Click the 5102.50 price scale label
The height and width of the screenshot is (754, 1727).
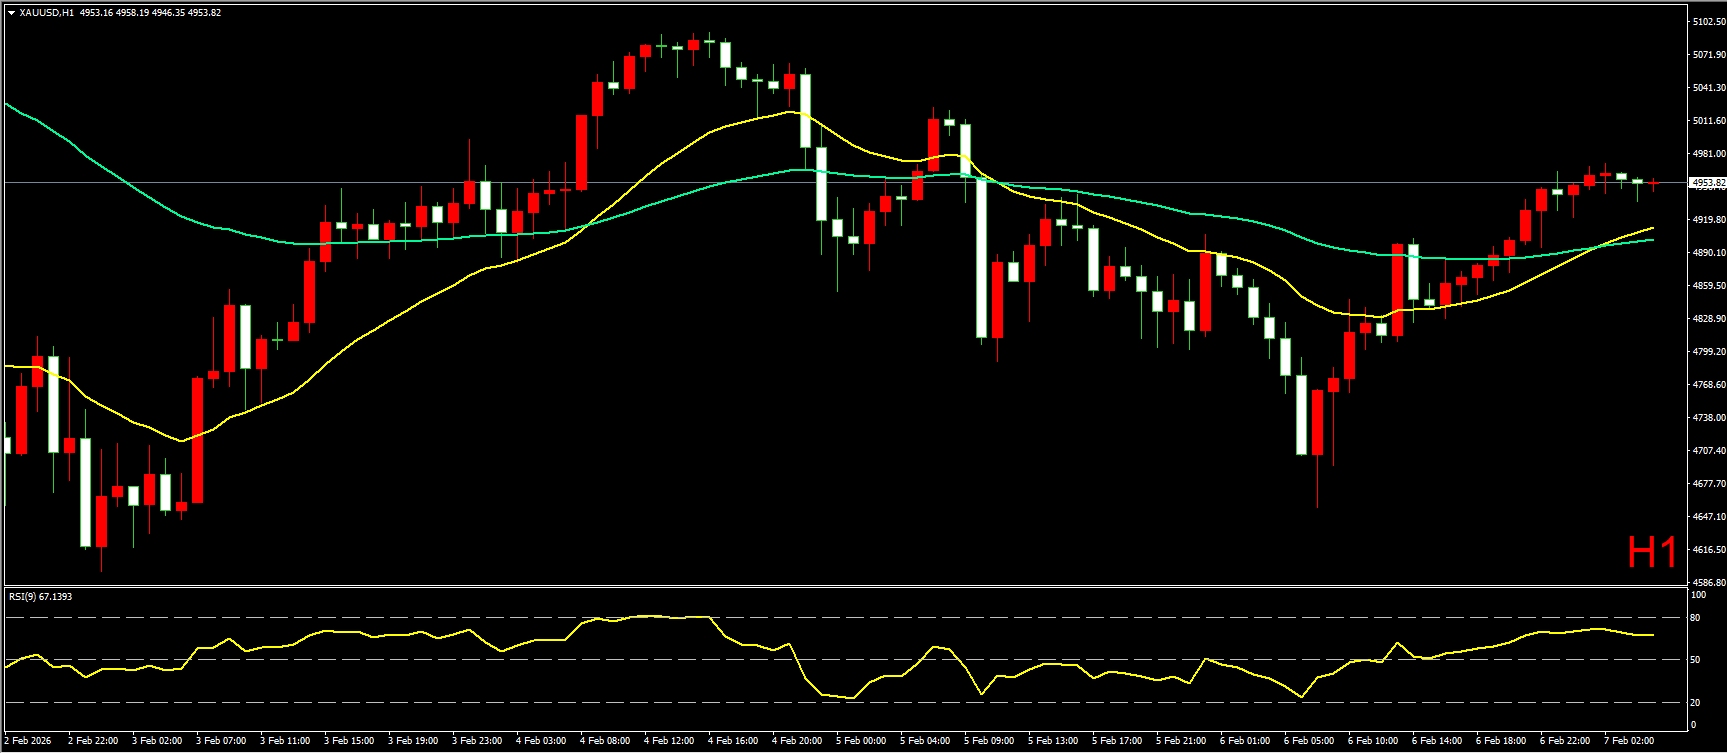click(1708, 22)
